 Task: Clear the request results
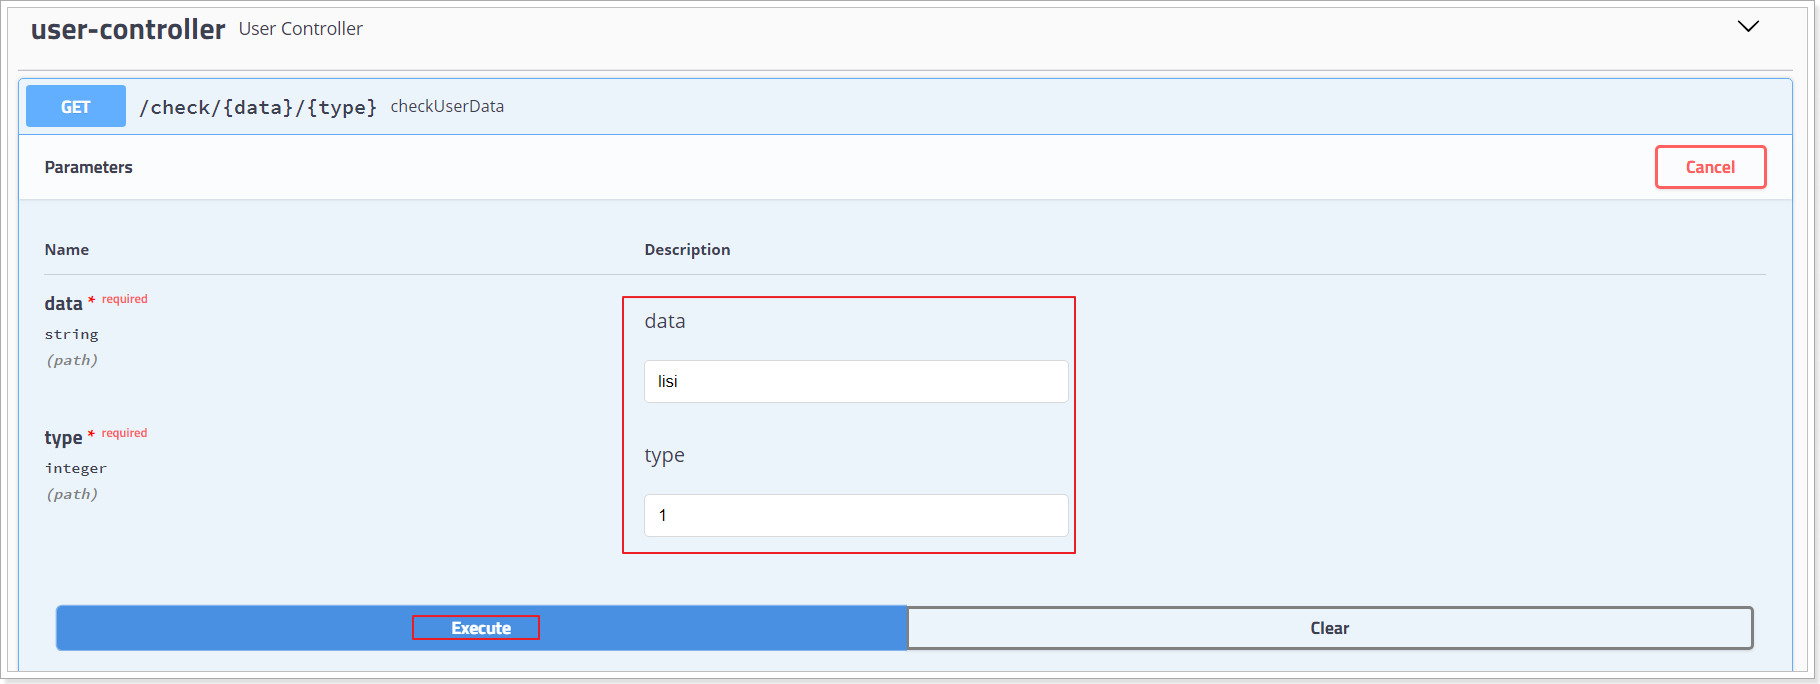point(1330,628)
